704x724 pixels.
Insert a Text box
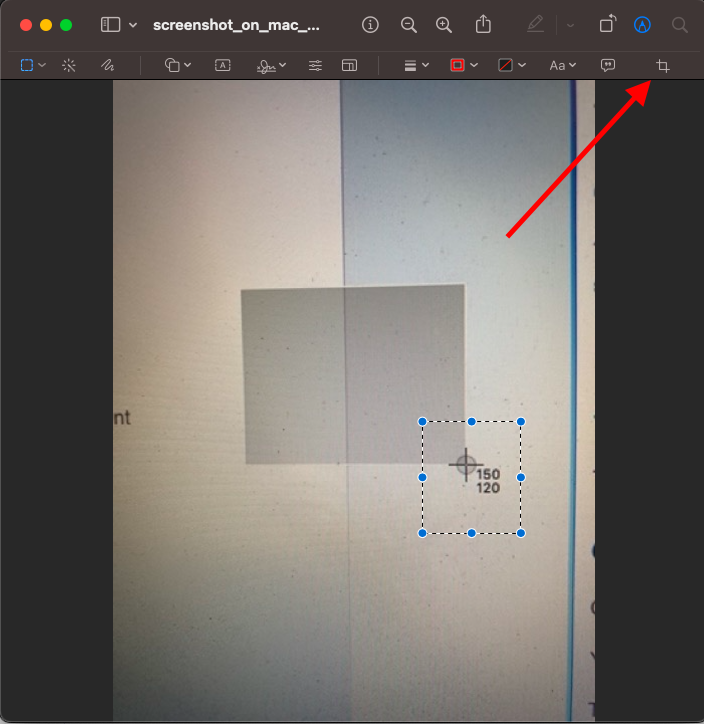[223, 65]
